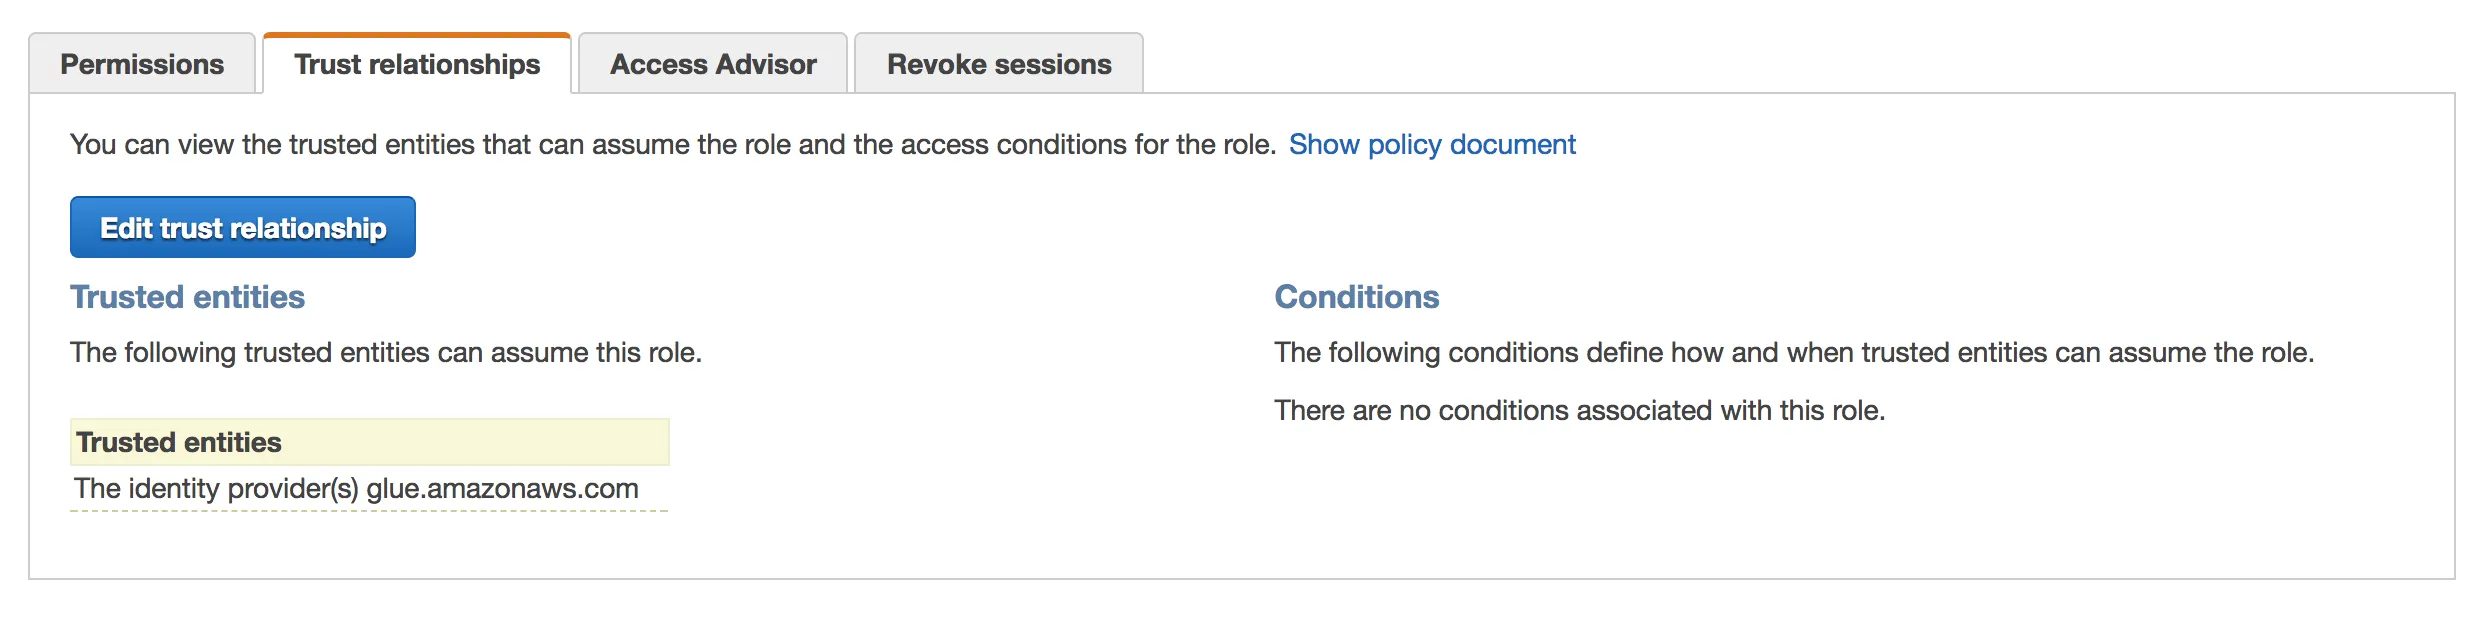The height and width of the screenshot is (634, 2486).
Task: Click the sentence about trusted entities assuming role
Action: [x=385, y=353]
